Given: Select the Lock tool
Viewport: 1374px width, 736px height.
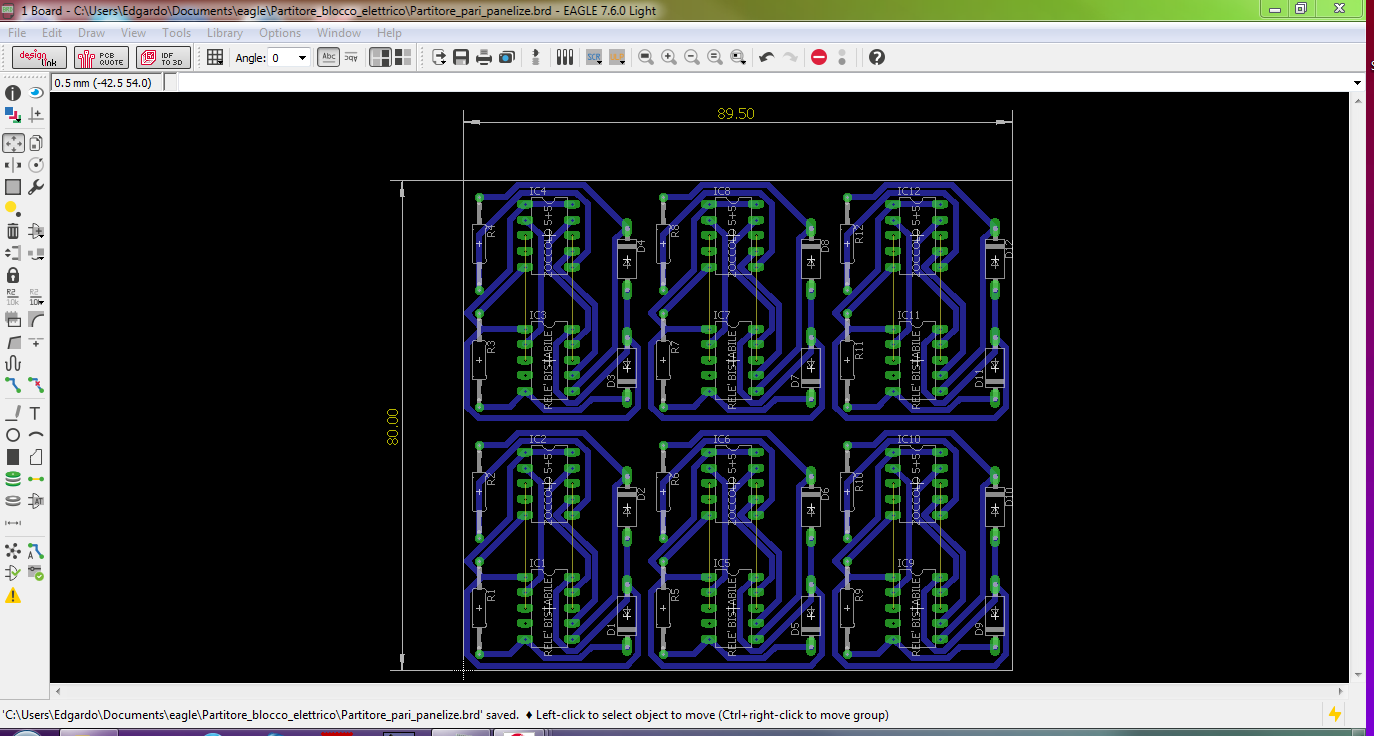Looking at the screenshot, I should tap(13, 275).
